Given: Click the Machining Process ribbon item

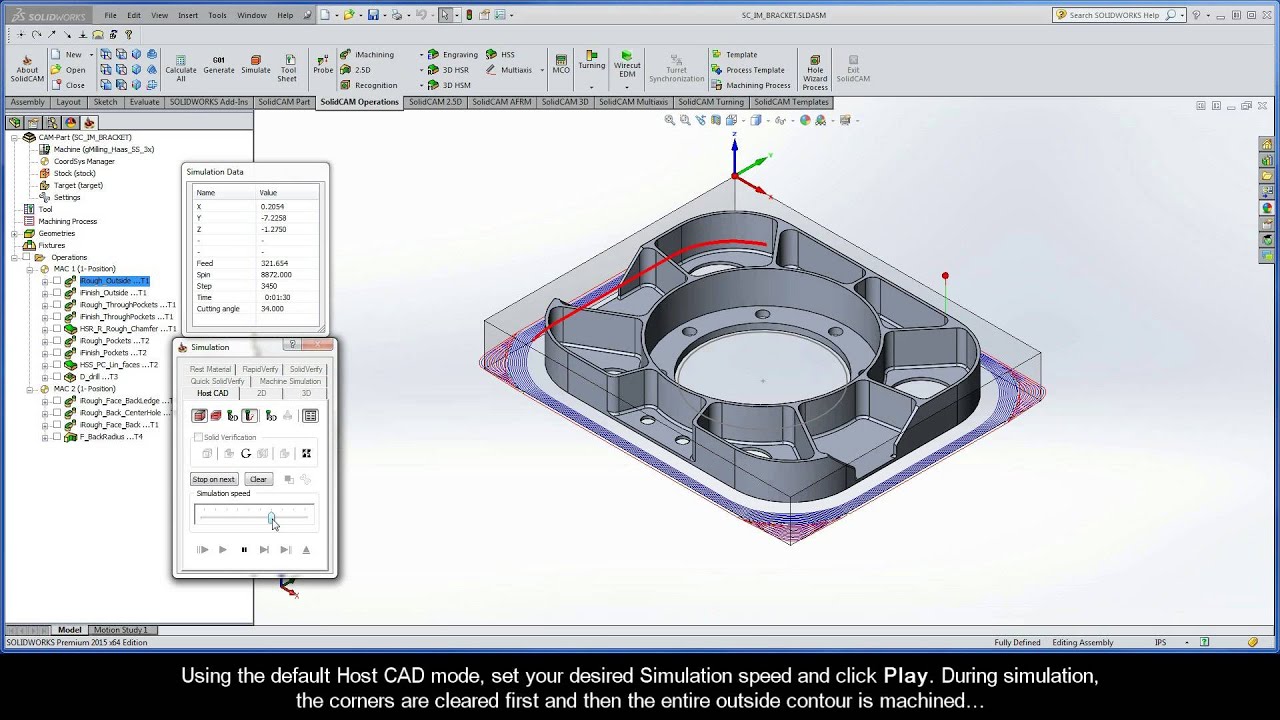Looking at the screenshot, I should coord(751,85).
